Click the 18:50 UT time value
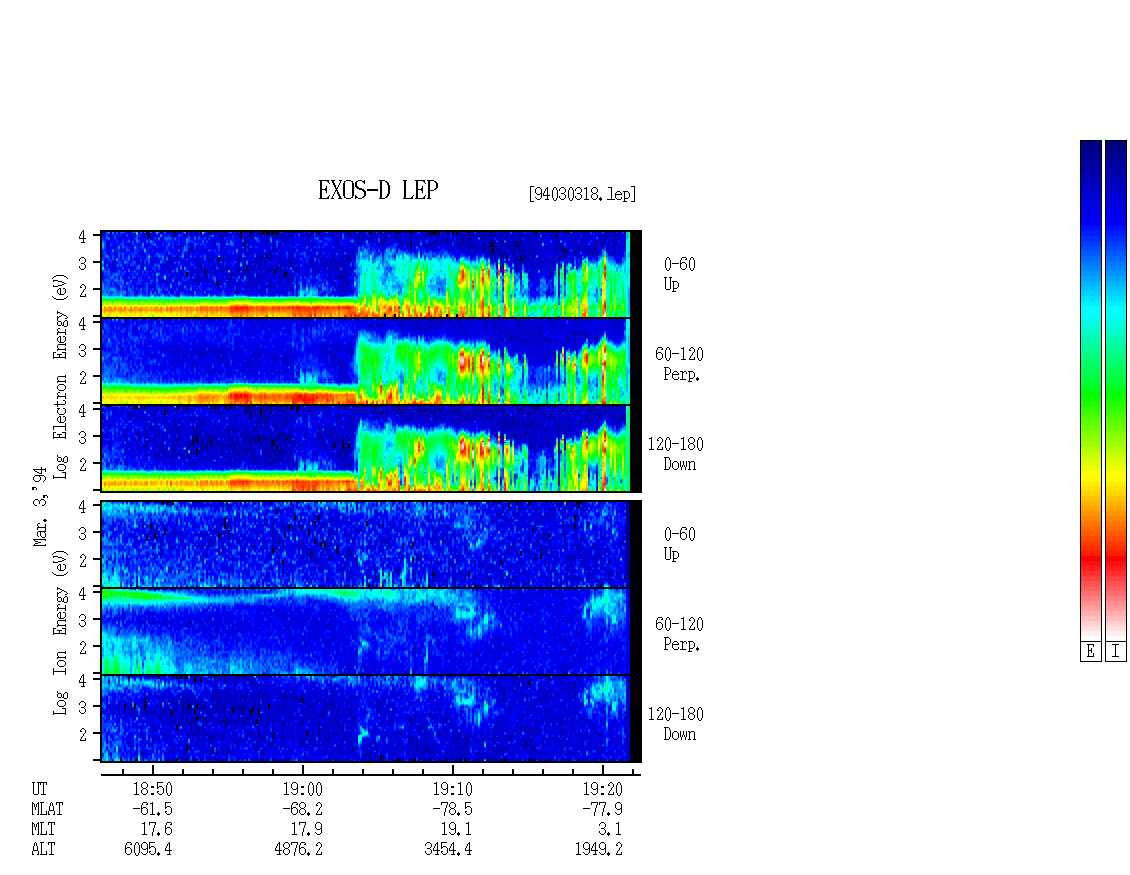This screenshot has height=875, width=1130. click(153, 789)
